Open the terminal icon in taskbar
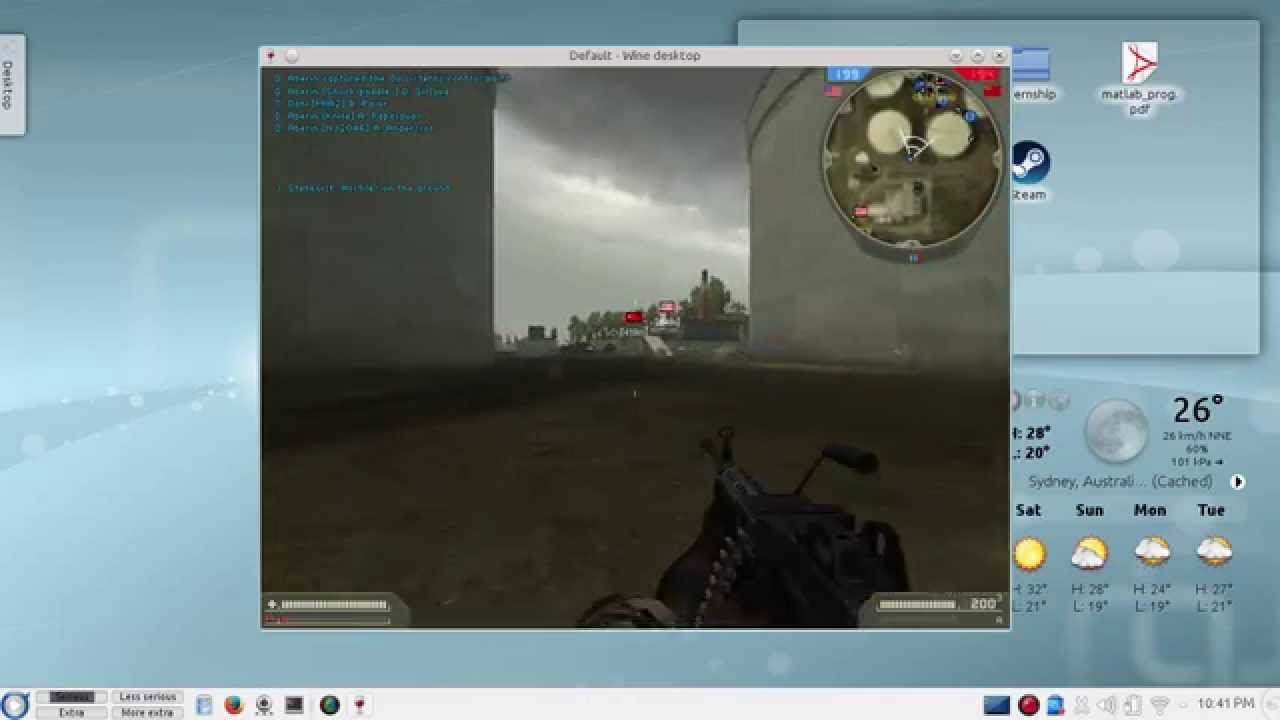 click(x=294, y=705)
